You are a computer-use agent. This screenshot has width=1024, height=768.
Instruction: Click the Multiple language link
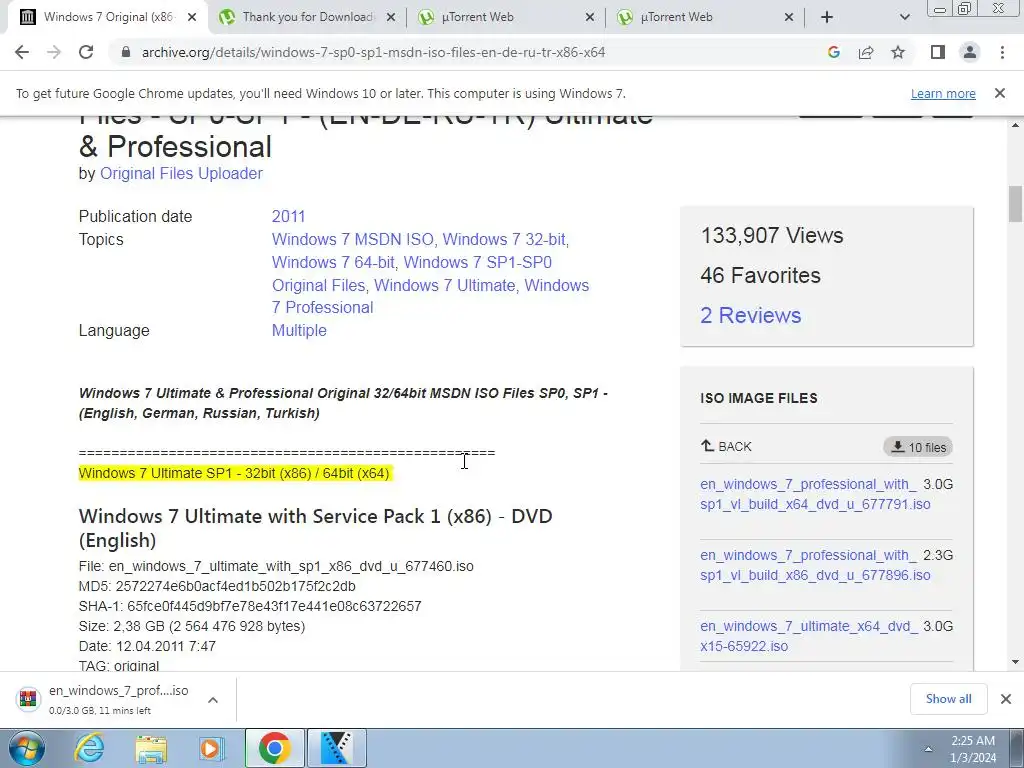pyautogui.click(x=299, y=330)
